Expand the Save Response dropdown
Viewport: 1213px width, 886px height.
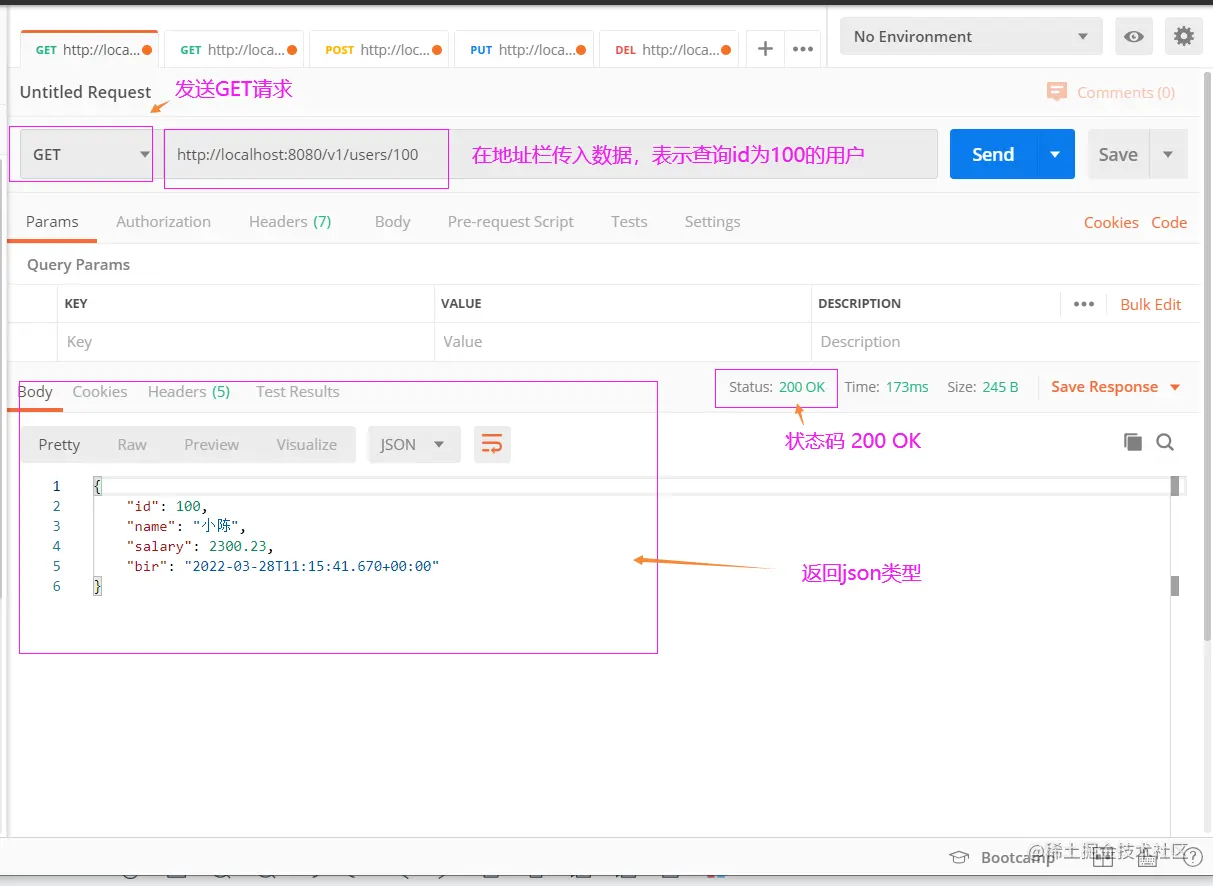click(1175, 387)
